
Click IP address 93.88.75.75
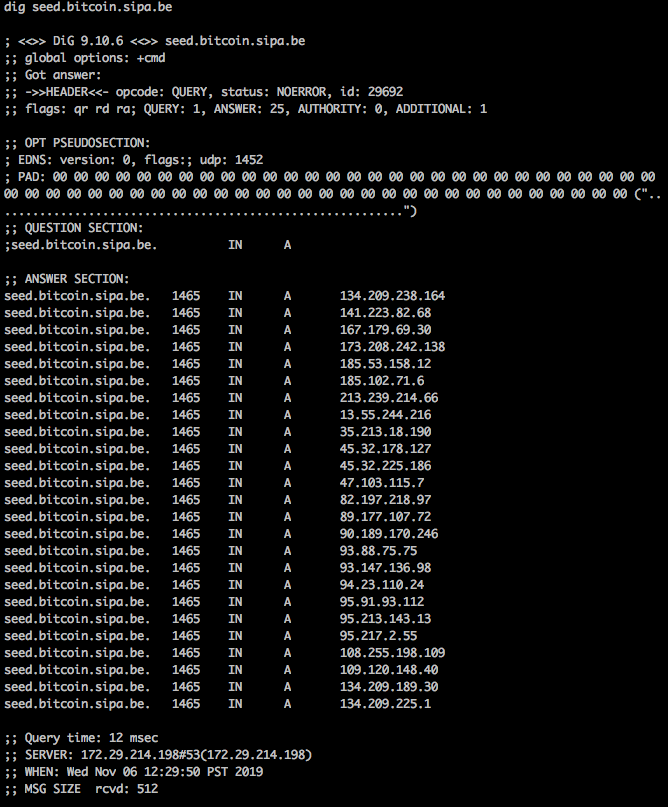(378, 551)
